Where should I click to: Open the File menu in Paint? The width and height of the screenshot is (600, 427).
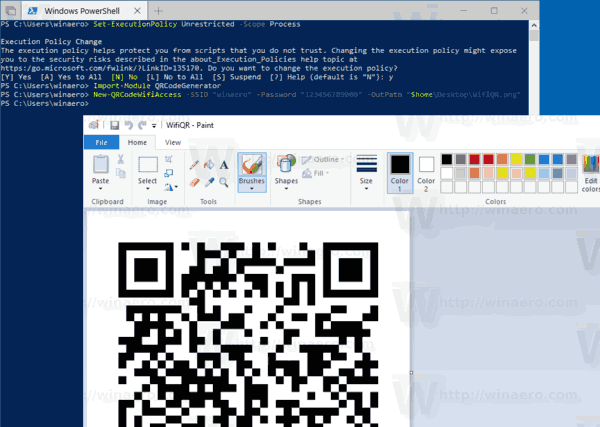pyautogui.click(x=101, y=142)
